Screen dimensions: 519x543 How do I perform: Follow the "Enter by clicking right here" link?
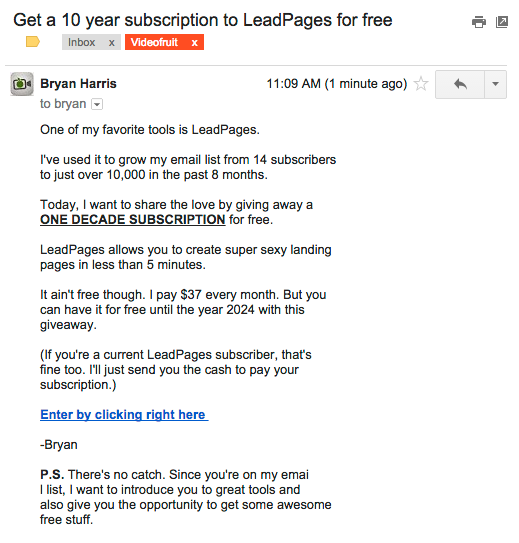coord(124,415)
